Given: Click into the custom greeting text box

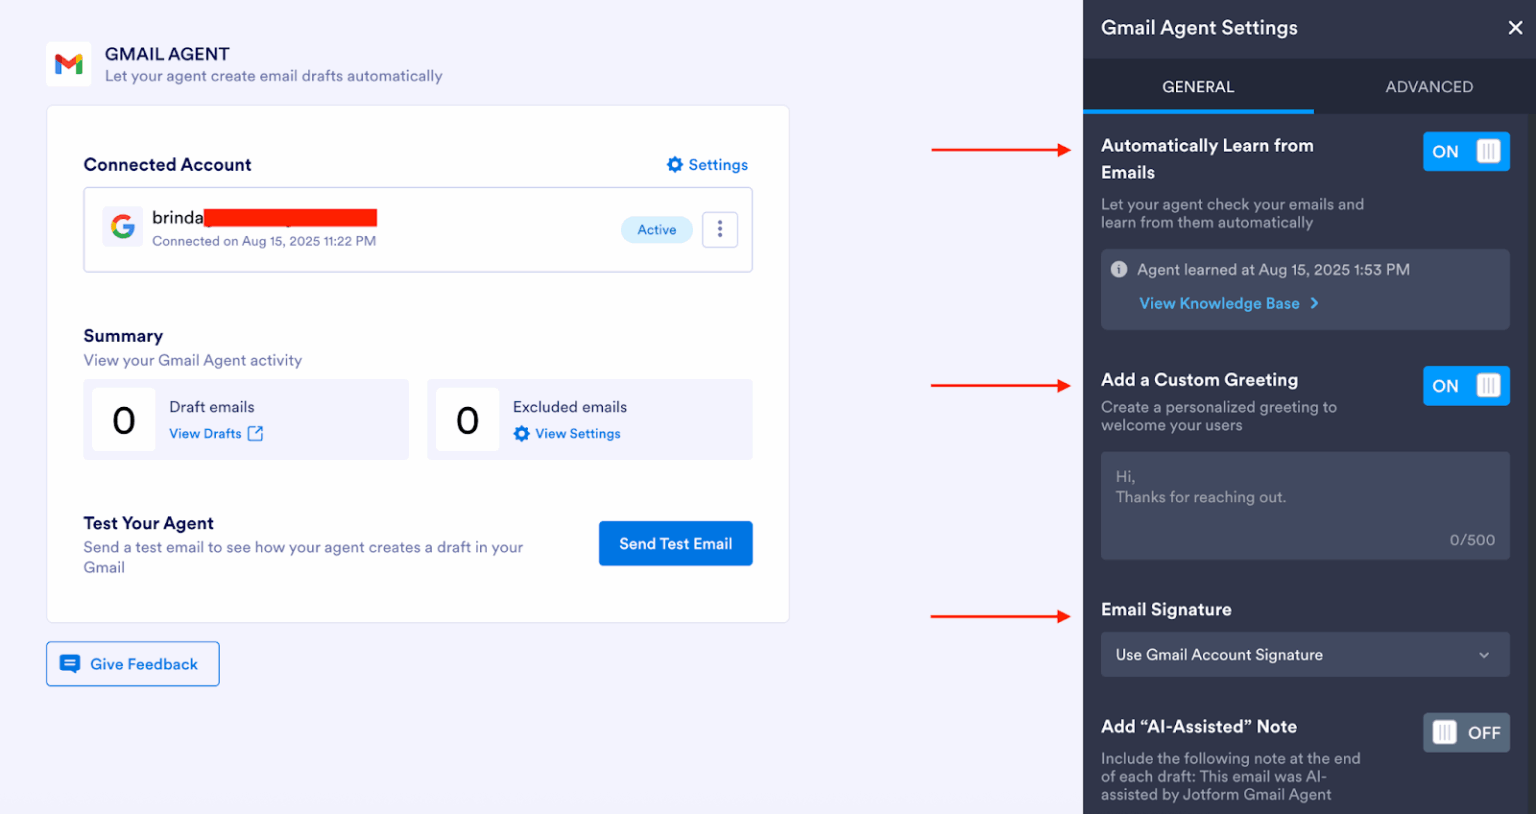Looking at the screenshot, I should [x=1305, y=505].
